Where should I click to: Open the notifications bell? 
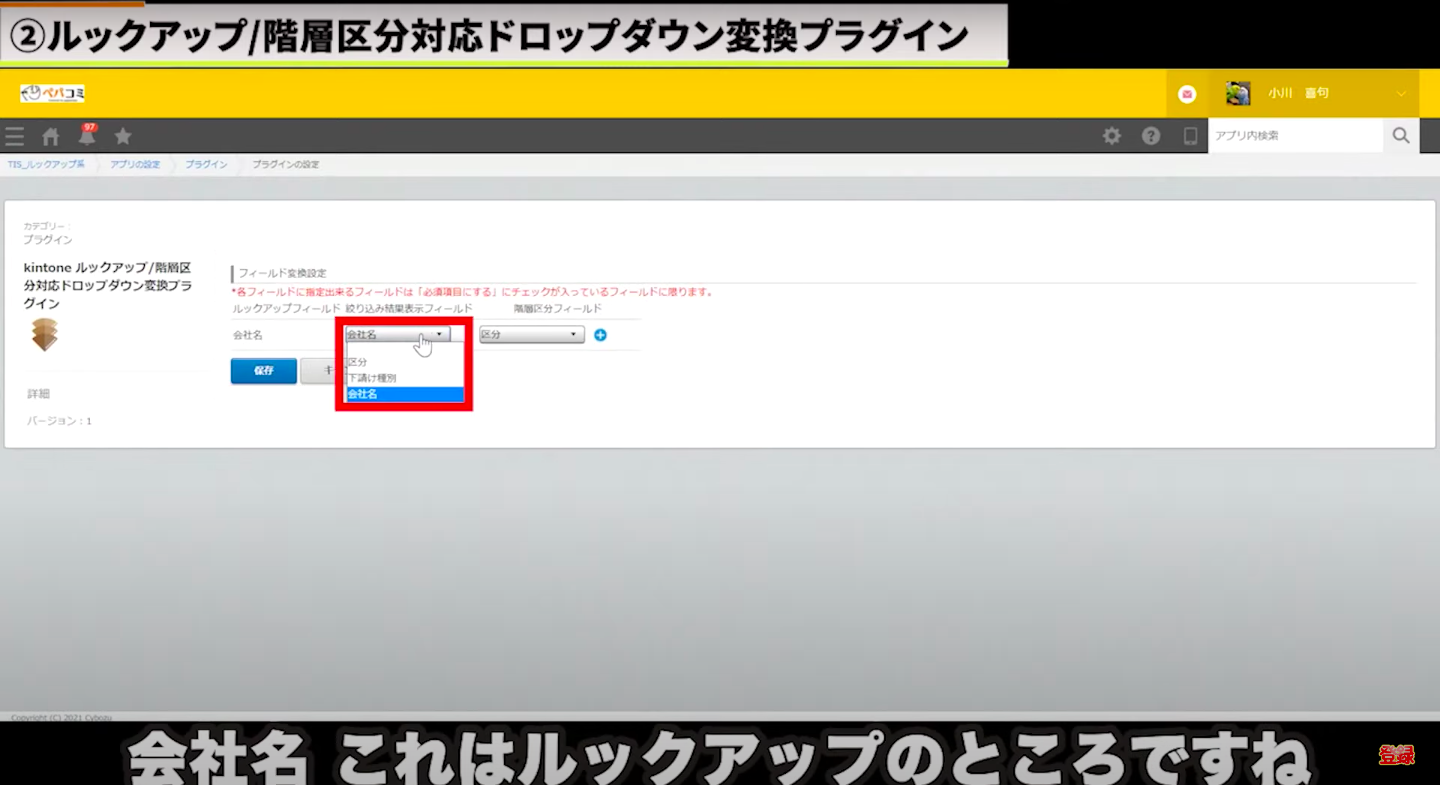click(87, 137)
